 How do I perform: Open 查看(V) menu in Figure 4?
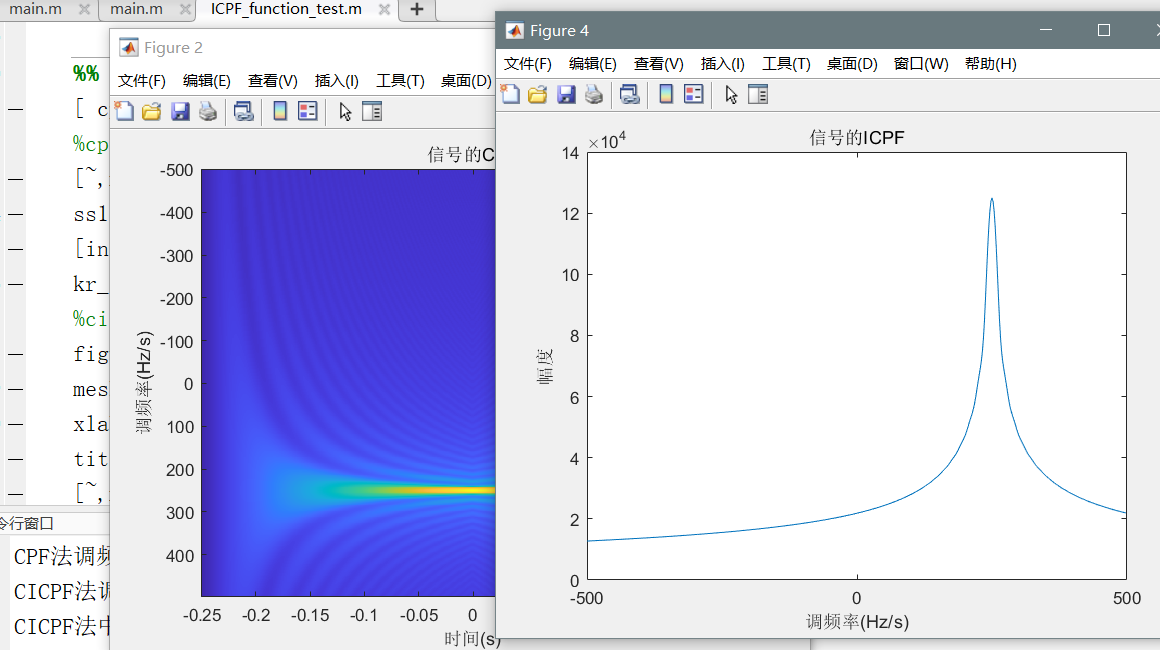click(658, 64)
